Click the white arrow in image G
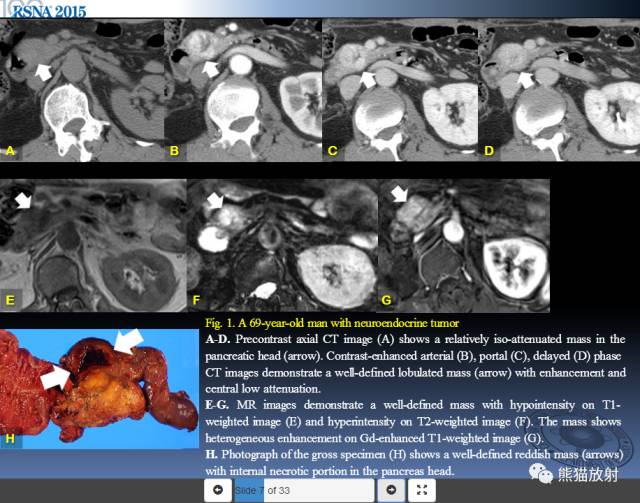The height and width of the screenshot is (503, 640). (400, 194)
